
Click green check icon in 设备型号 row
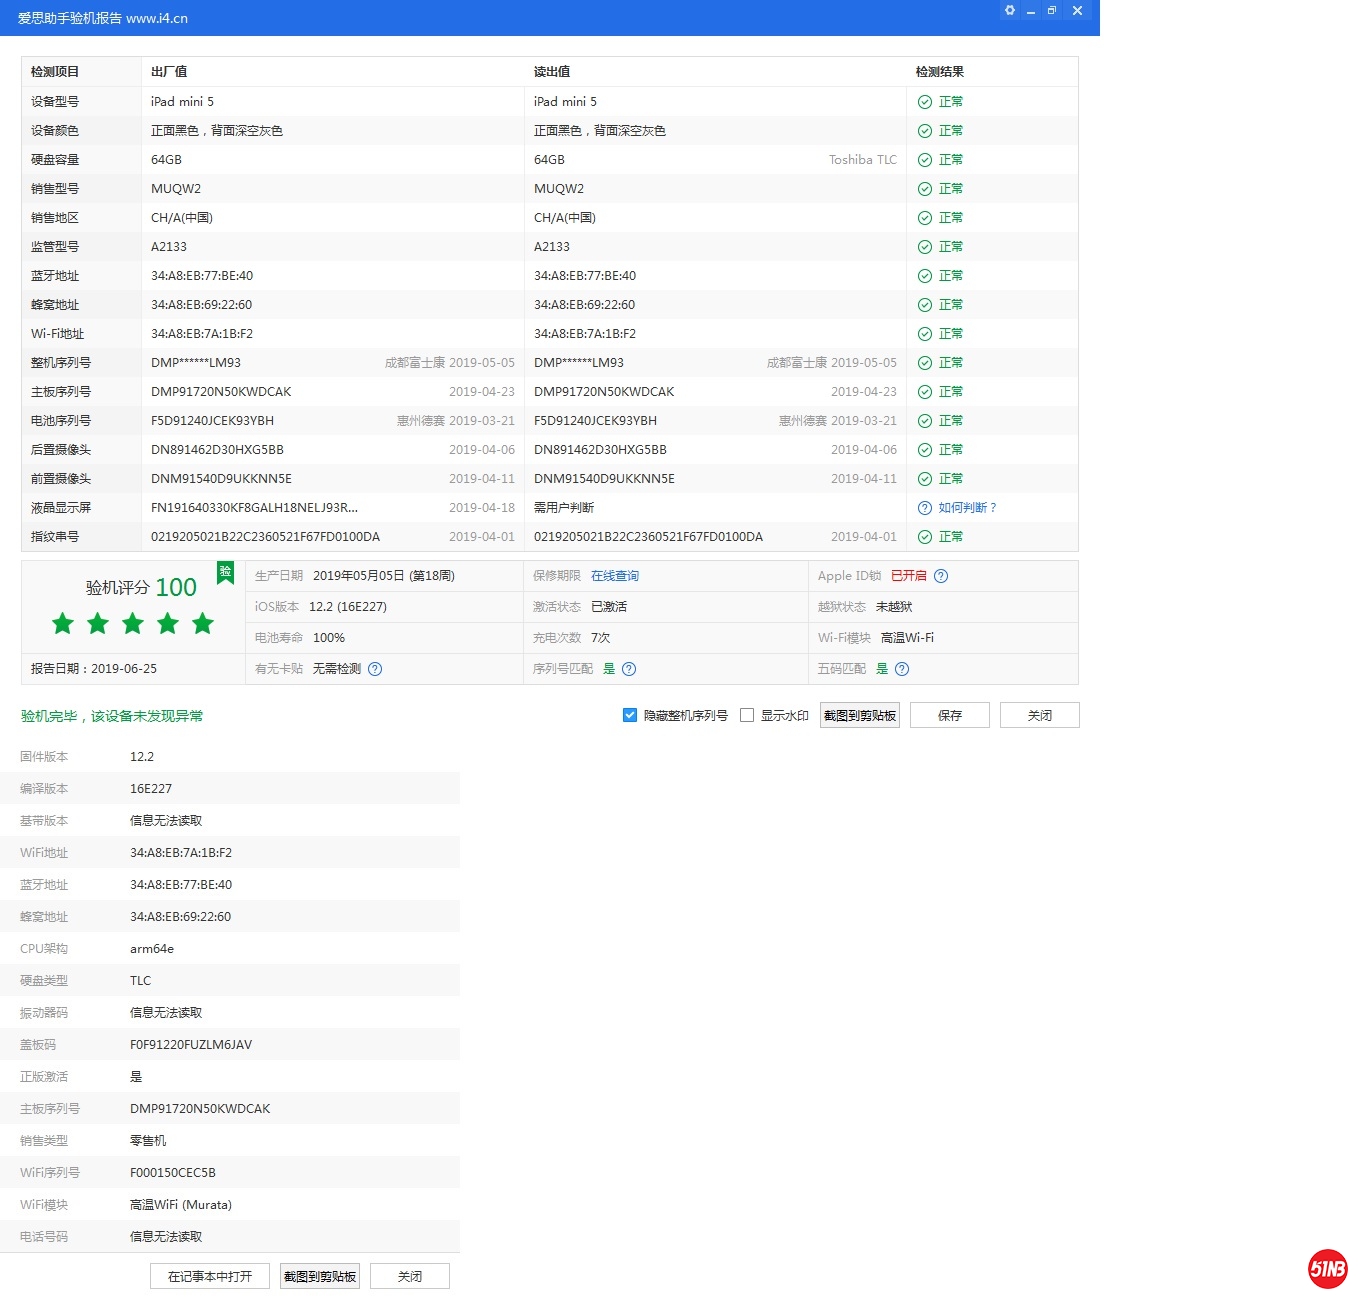(925, 102)
